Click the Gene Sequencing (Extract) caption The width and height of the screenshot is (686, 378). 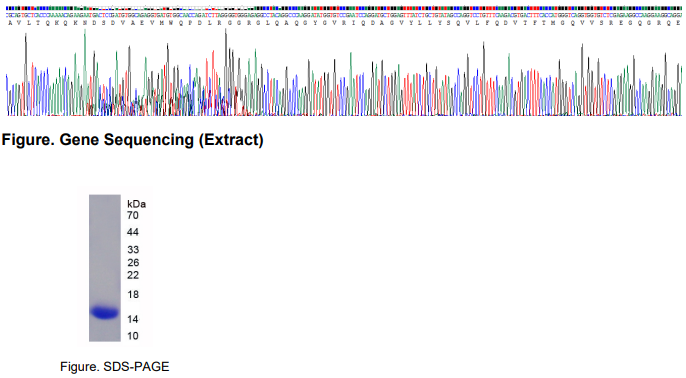(x=133, y=140)
